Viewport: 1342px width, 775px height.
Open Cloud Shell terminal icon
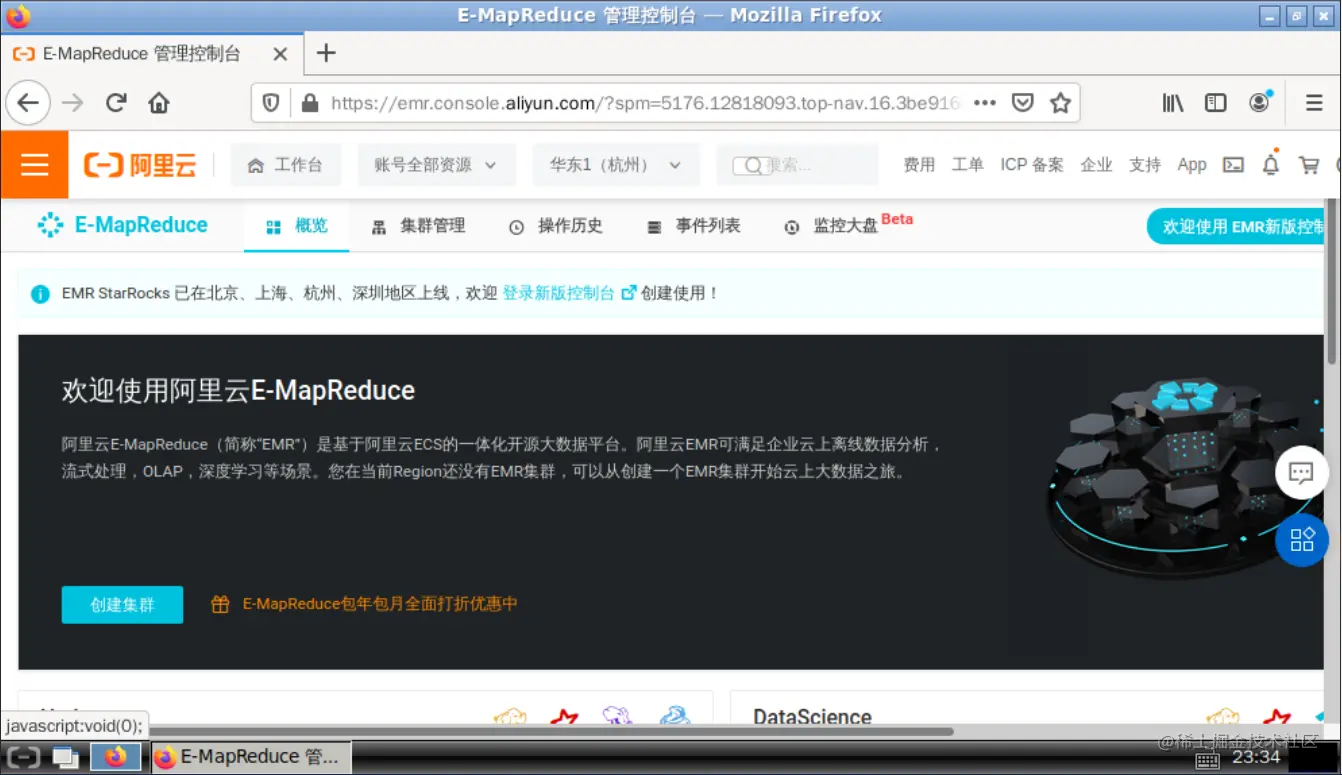coord(1233,165)
